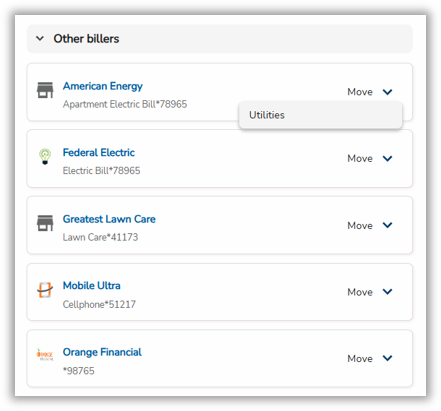This screenshot has width=441, height=411.
Task: Expand Move dropdown arrow for Federal Electric
Action: [x=387, y=158]
